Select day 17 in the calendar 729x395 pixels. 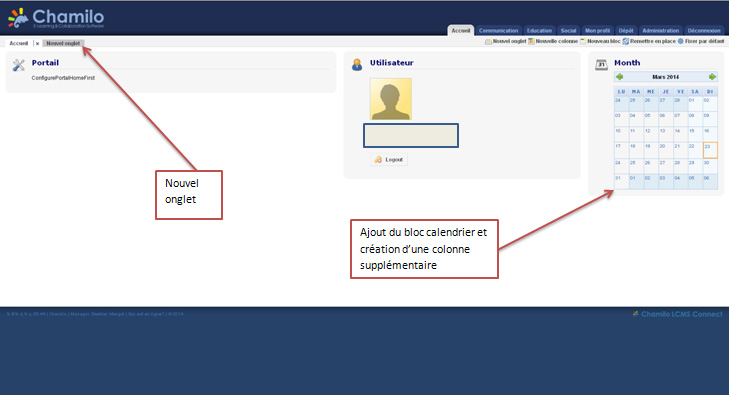pyautogui.click(x=621, y=150)
